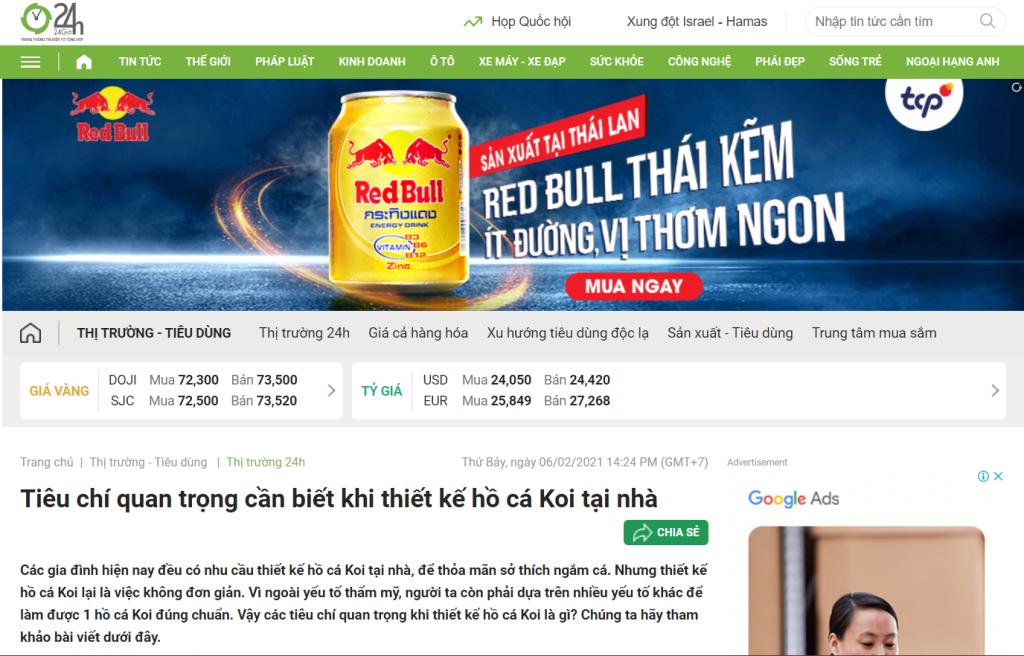Select the Giá cả hàng hóa tab

point(418,333)
